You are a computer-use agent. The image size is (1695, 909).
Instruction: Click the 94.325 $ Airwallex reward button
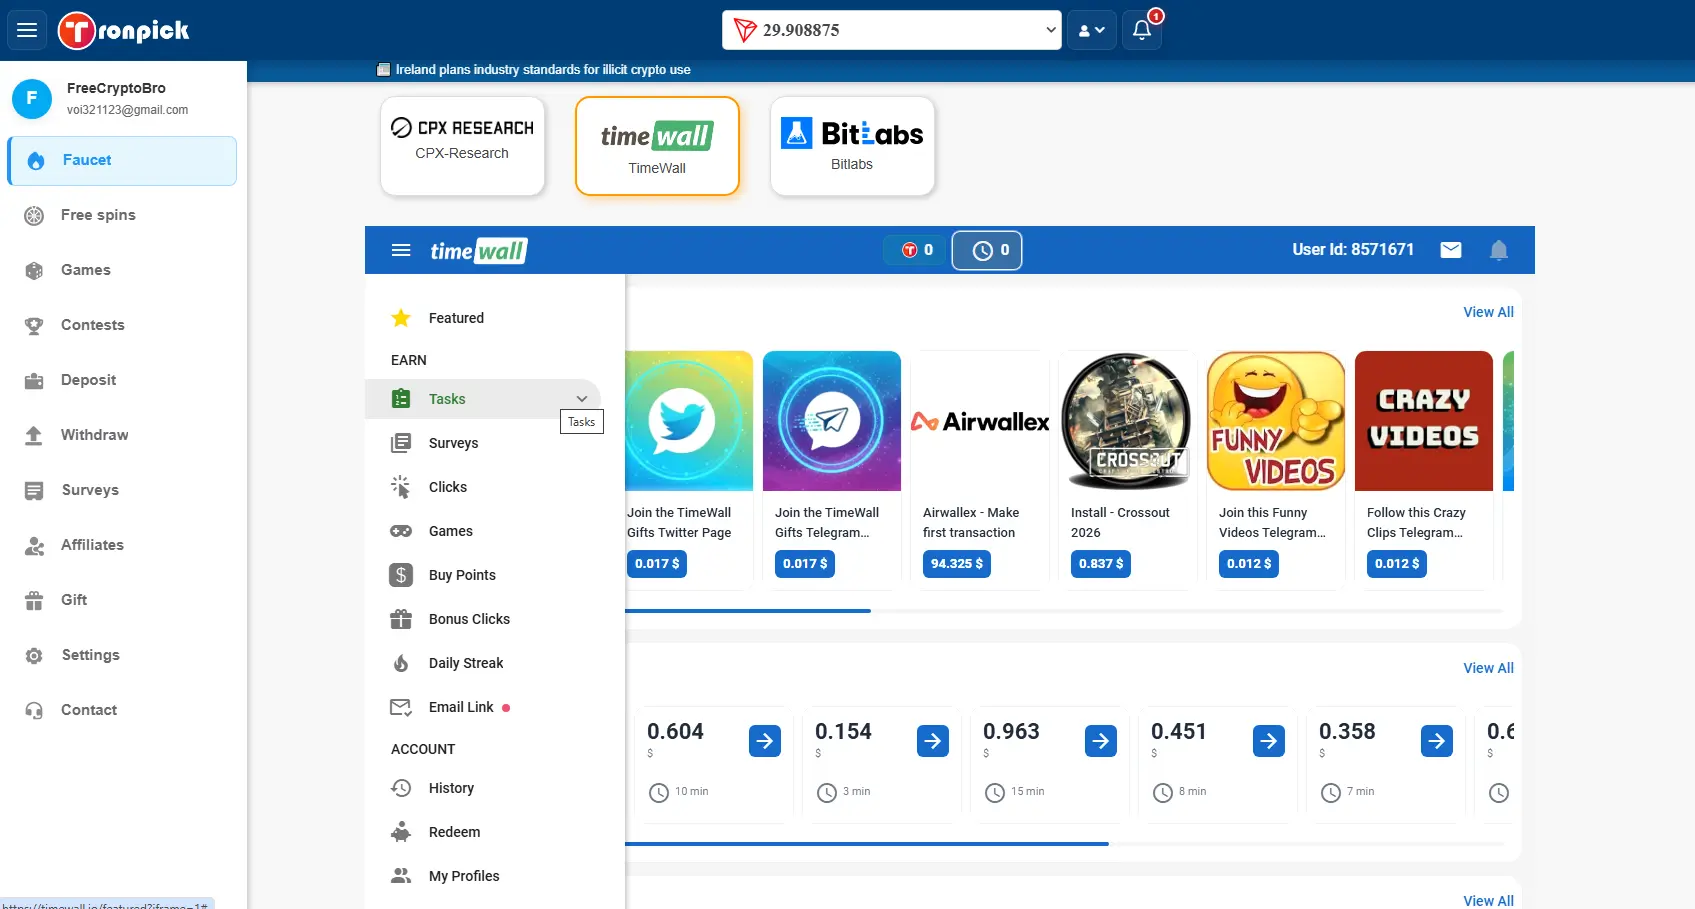[x=957, y=564]
